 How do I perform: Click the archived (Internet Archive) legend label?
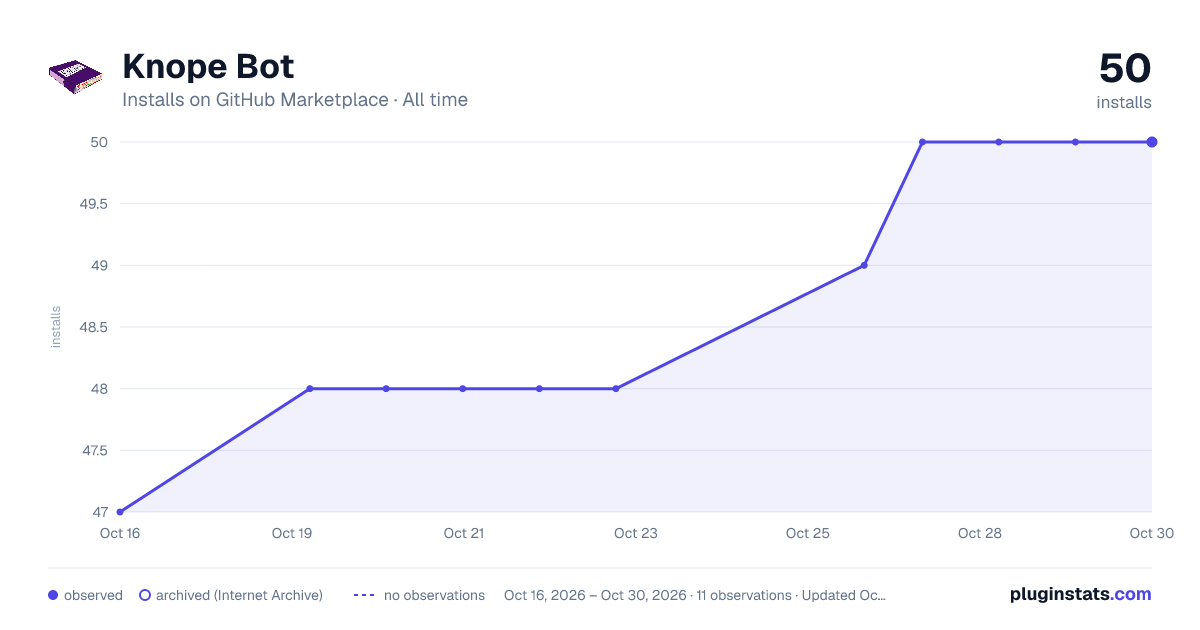[x=239, y=595]
